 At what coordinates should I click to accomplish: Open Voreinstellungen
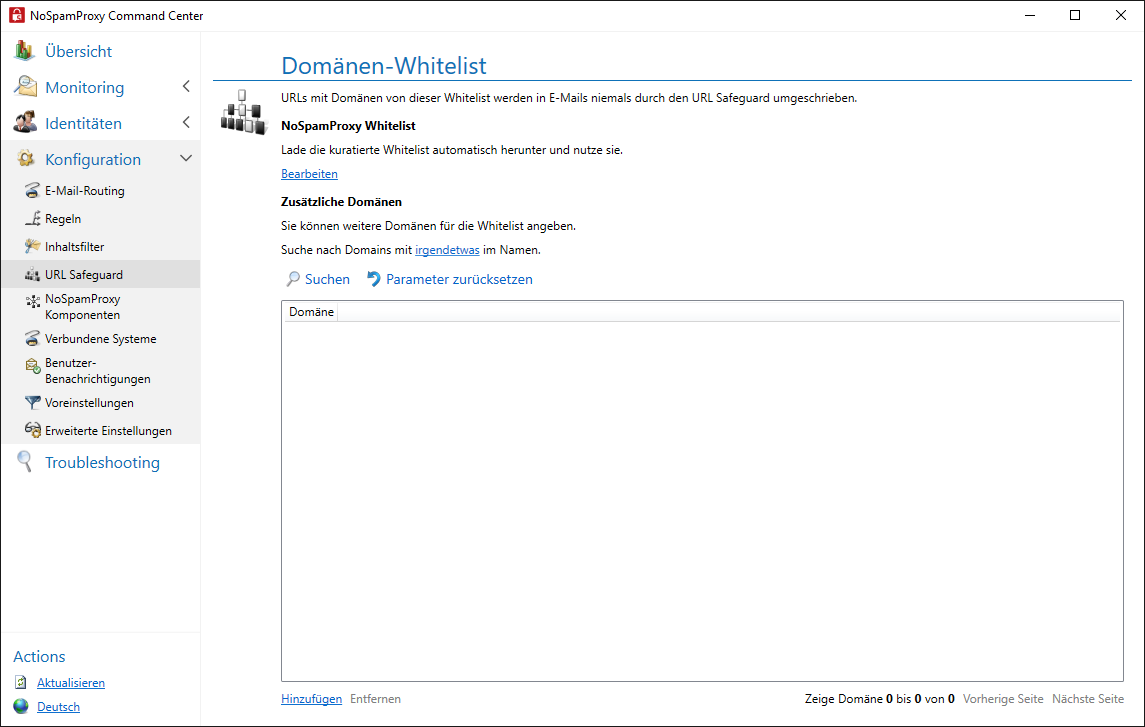coord(89,403)
